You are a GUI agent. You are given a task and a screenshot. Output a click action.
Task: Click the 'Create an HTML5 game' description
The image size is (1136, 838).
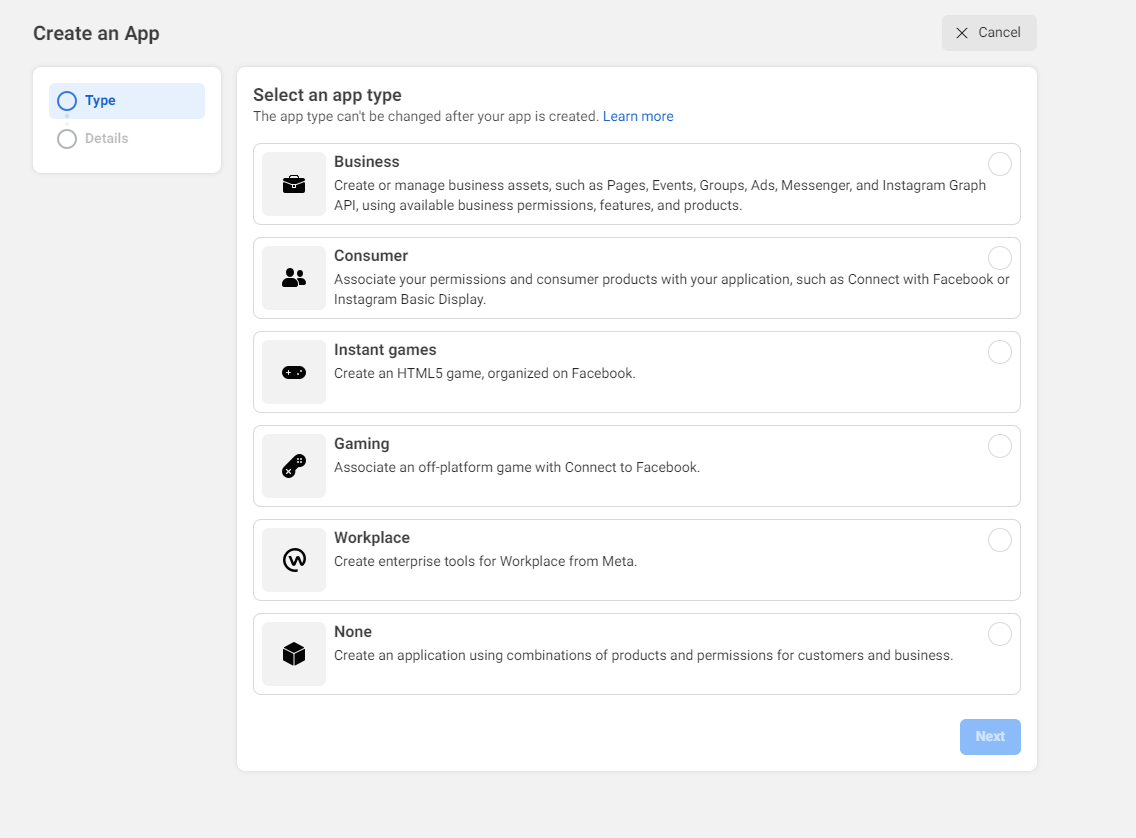click(485, 374)
